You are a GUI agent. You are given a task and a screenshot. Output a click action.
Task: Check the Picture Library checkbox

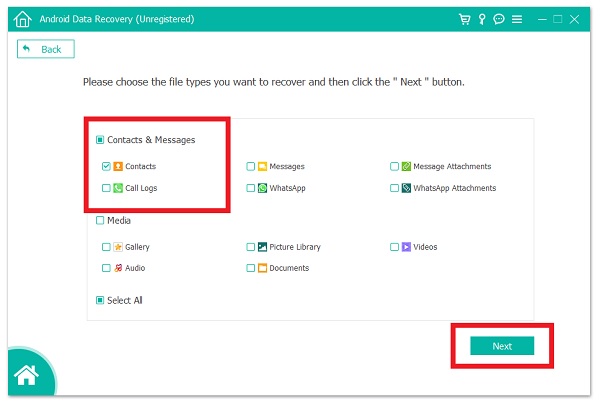click(250, 247)
